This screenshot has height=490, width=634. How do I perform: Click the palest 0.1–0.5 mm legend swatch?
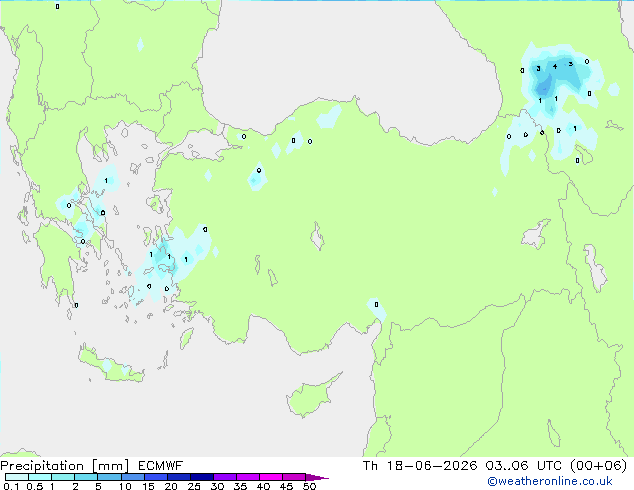(17, 477)
